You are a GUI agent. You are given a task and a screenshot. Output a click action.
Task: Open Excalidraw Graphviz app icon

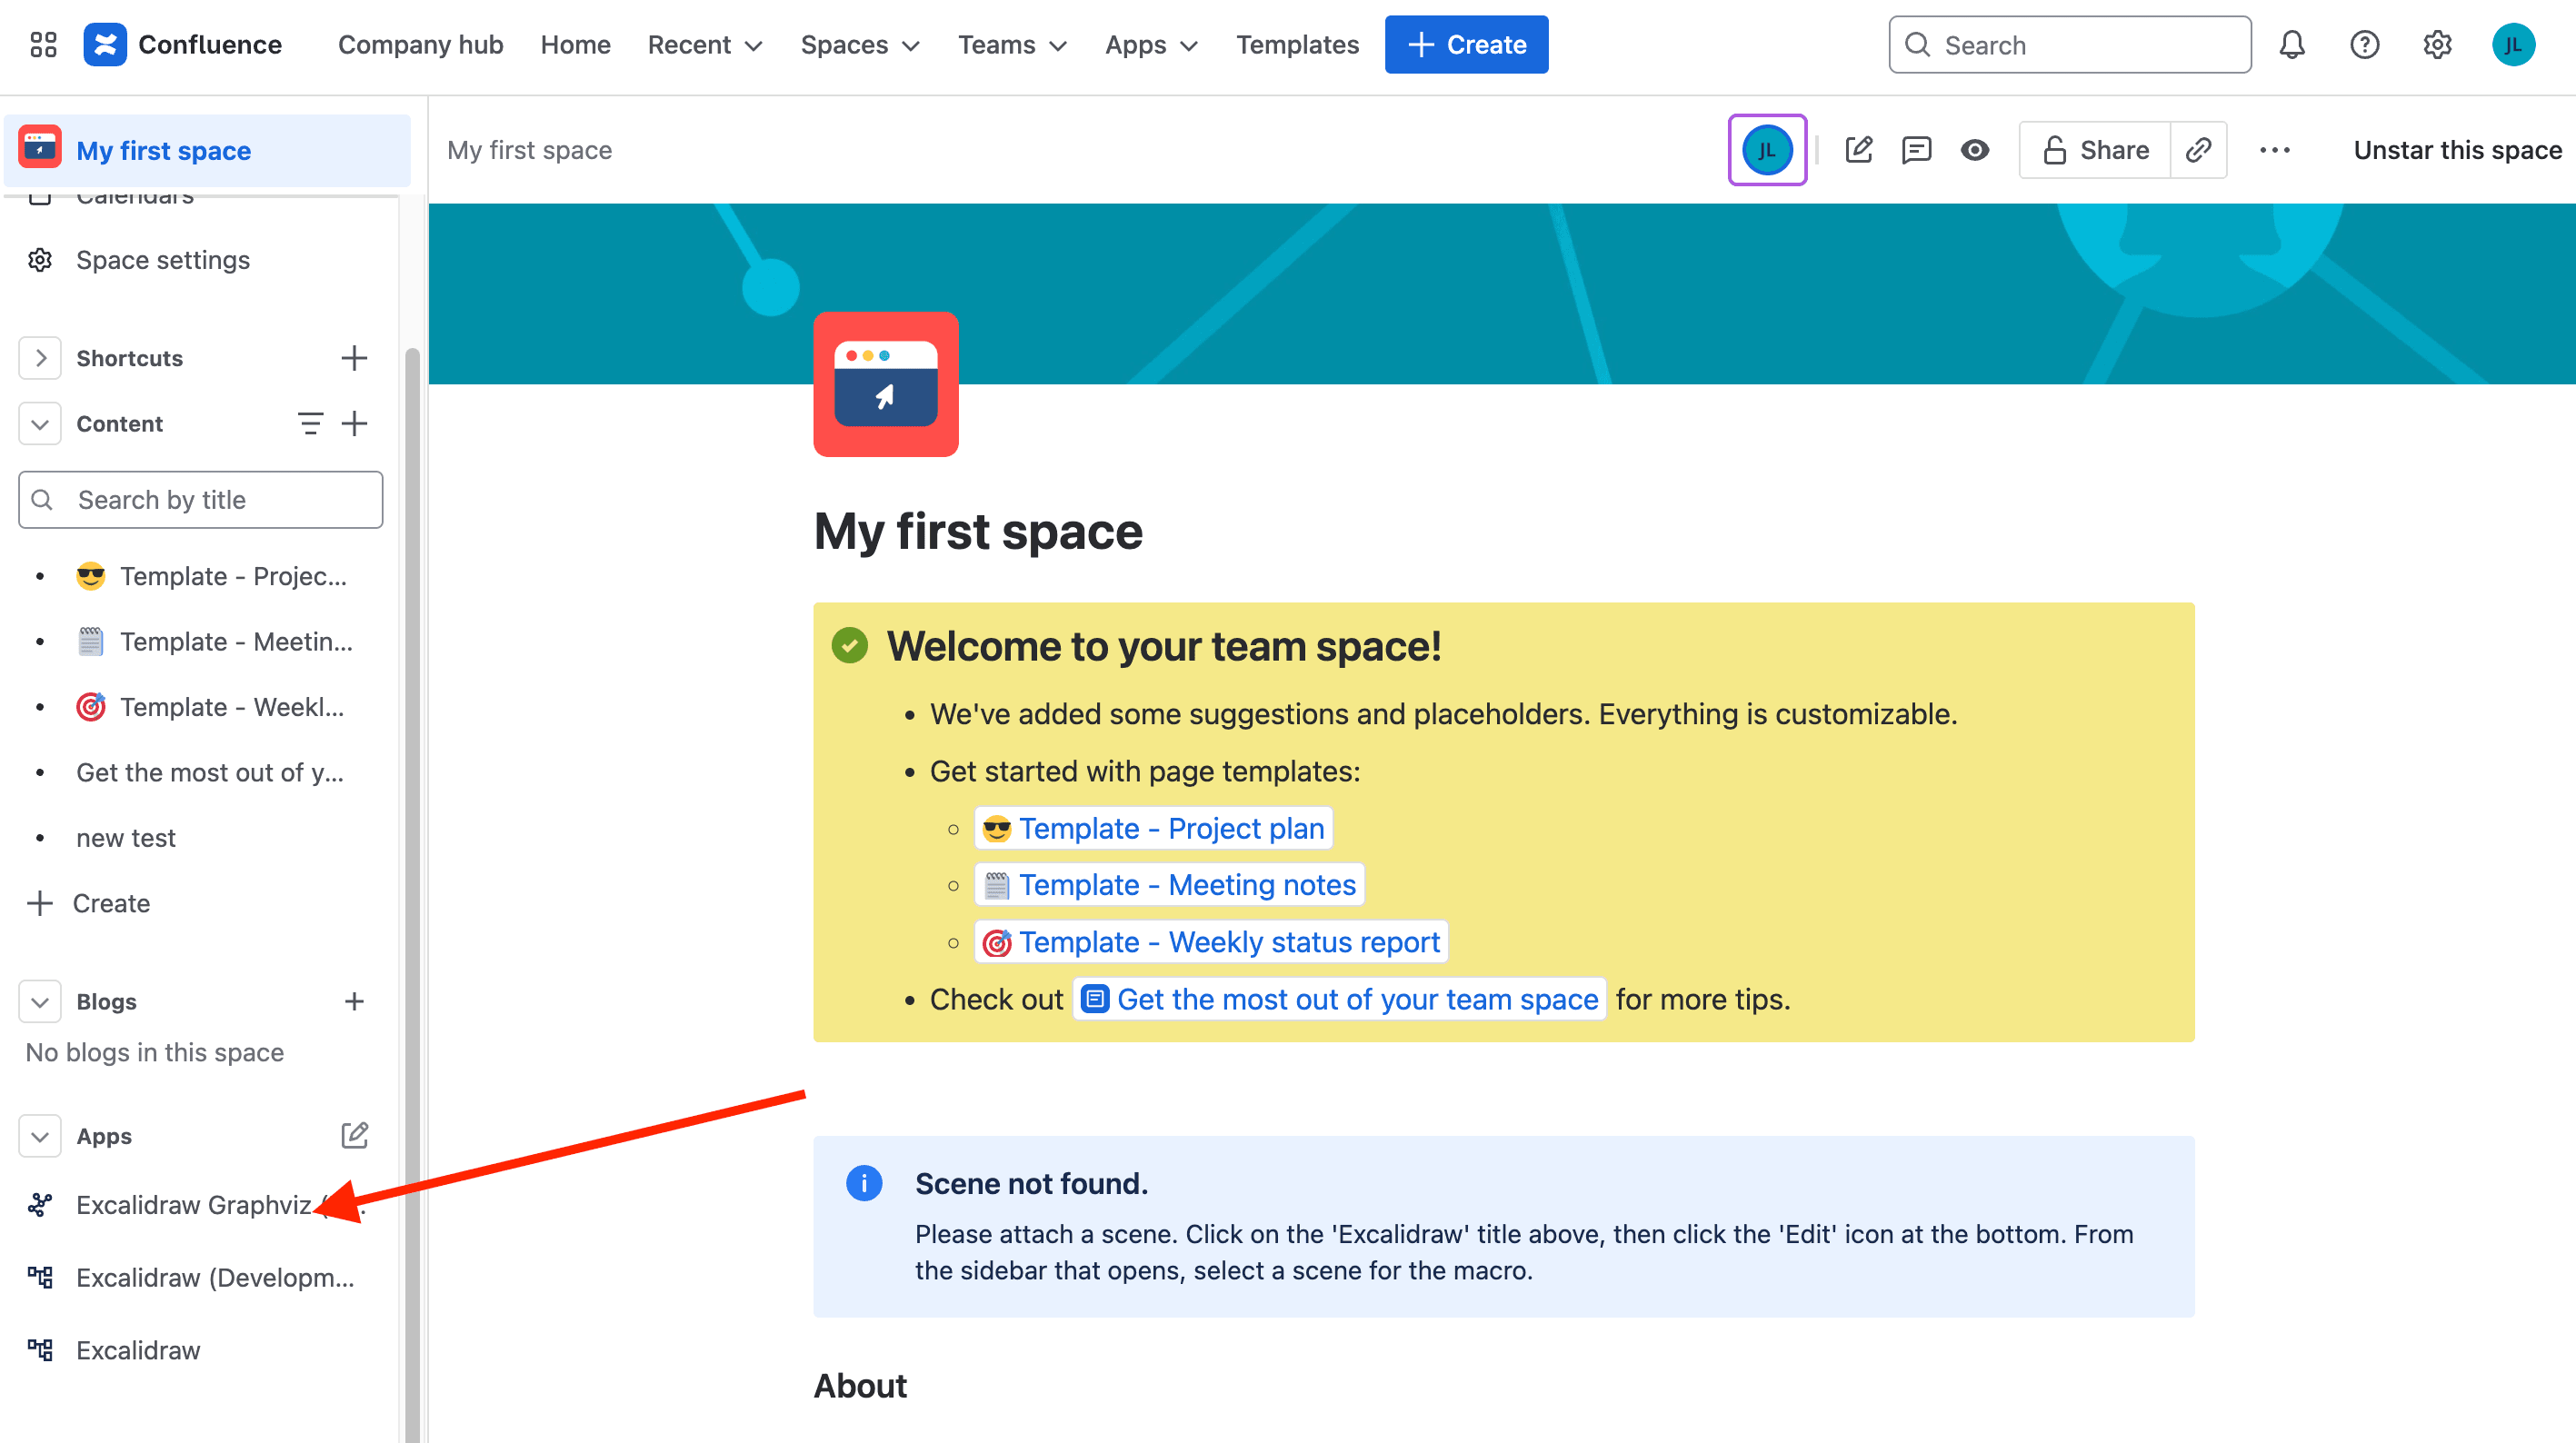(40, 1204)
